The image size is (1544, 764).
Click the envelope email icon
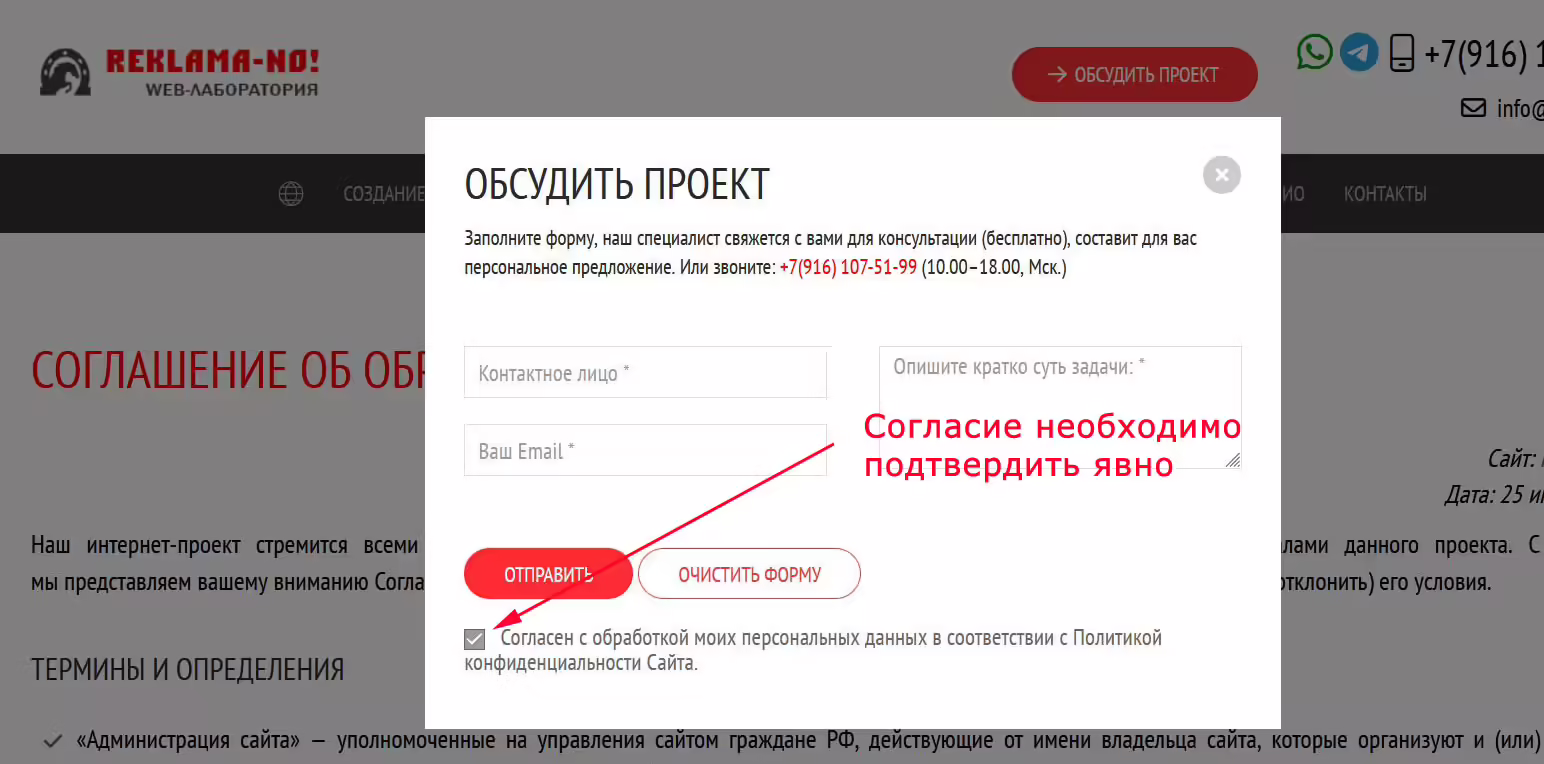tap(1473, 108)
